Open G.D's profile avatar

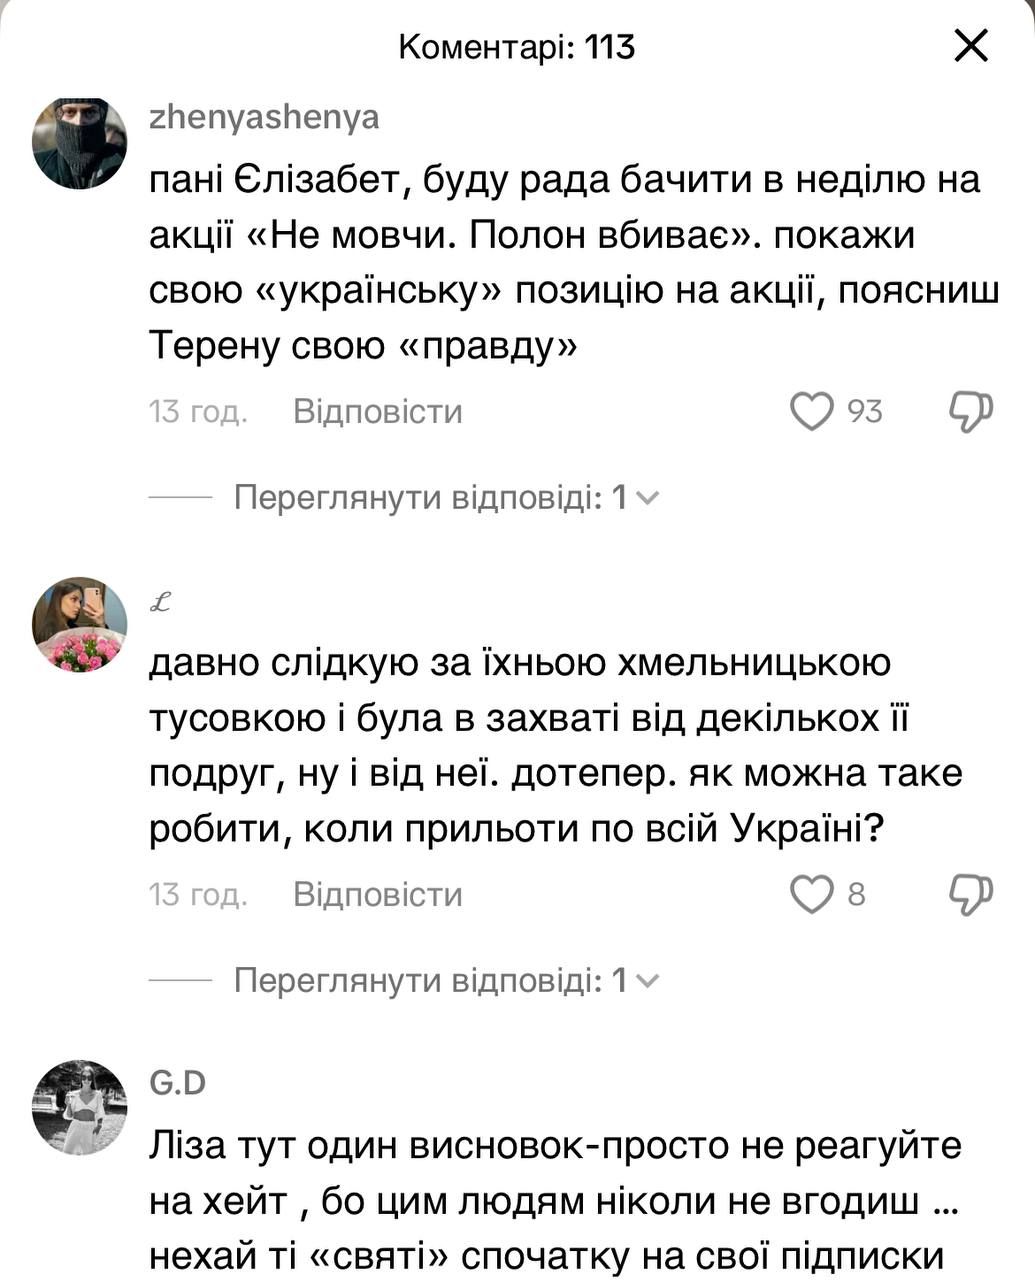coord(80,1107)
